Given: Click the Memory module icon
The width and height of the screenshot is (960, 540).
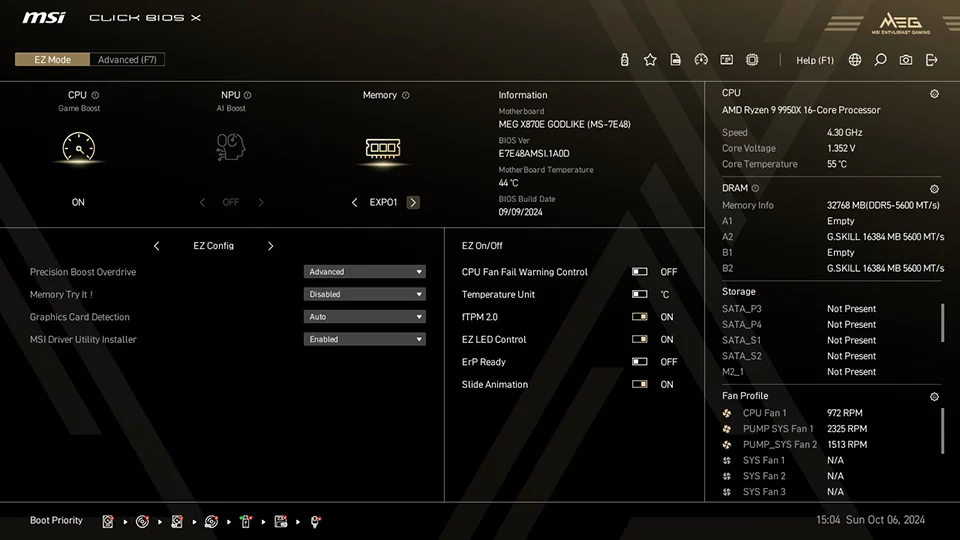Looking at the screenshot, I should pyautogui.click(x=383, y=148).
